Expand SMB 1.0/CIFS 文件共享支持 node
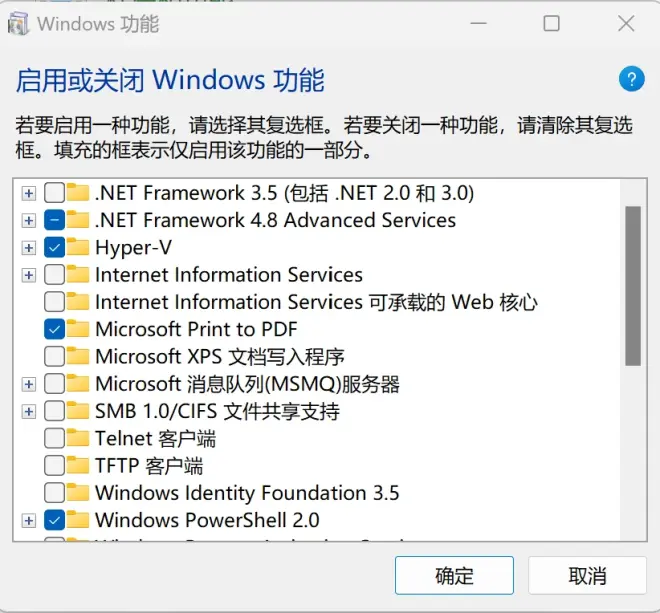 click(x=29, y=411)
